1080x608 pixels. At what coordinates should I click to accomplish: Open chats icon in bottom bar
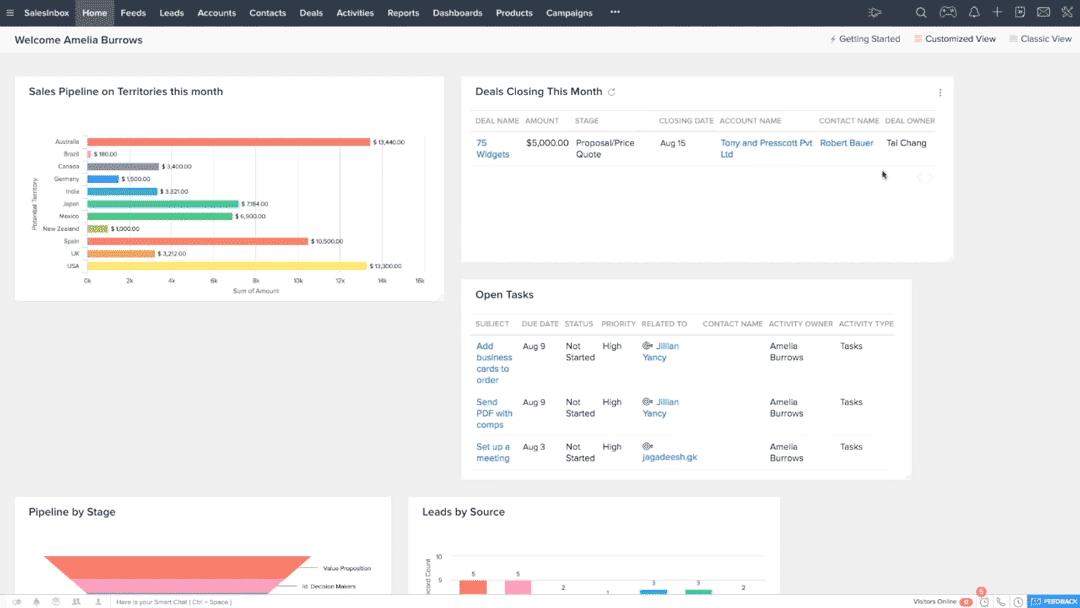[x=17, y=602]
